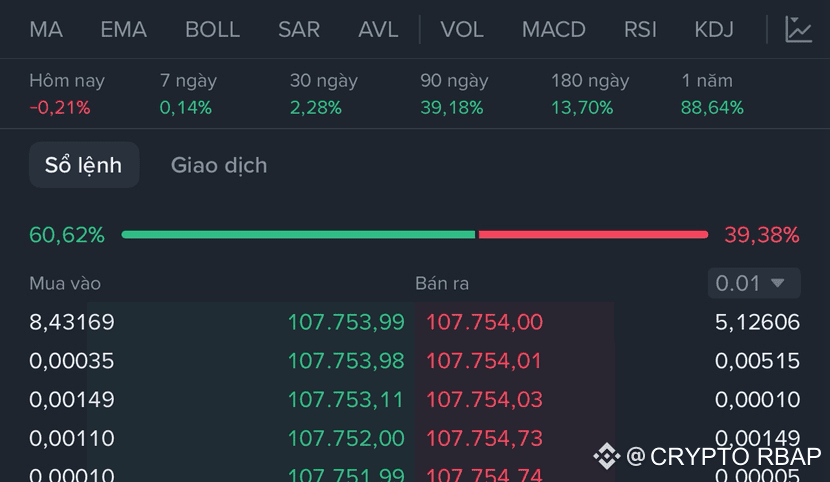830x482 pixels.
Task: Open the chart indicator settings icon
Action: (x=798, y=29)
